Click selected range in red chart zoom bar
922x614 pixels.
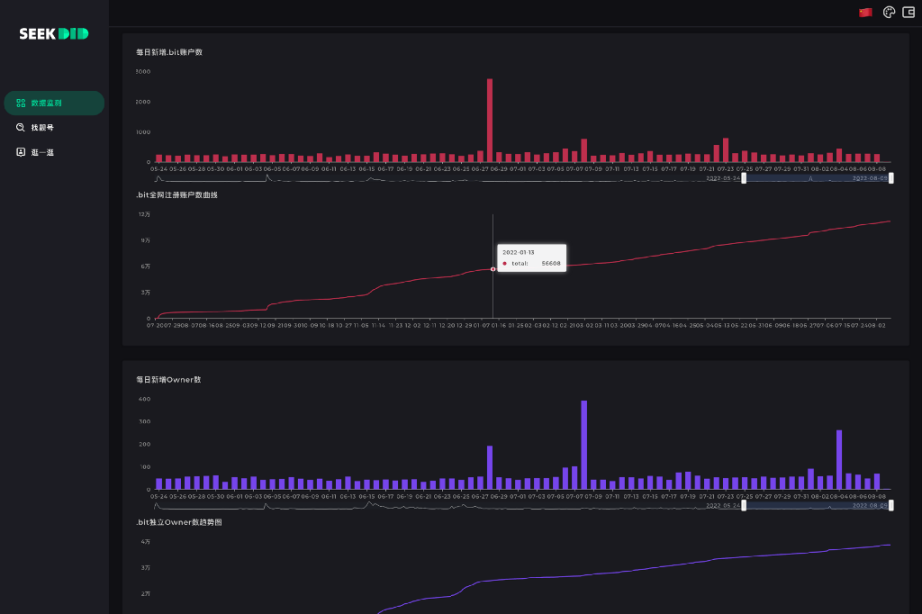(816, 179)
